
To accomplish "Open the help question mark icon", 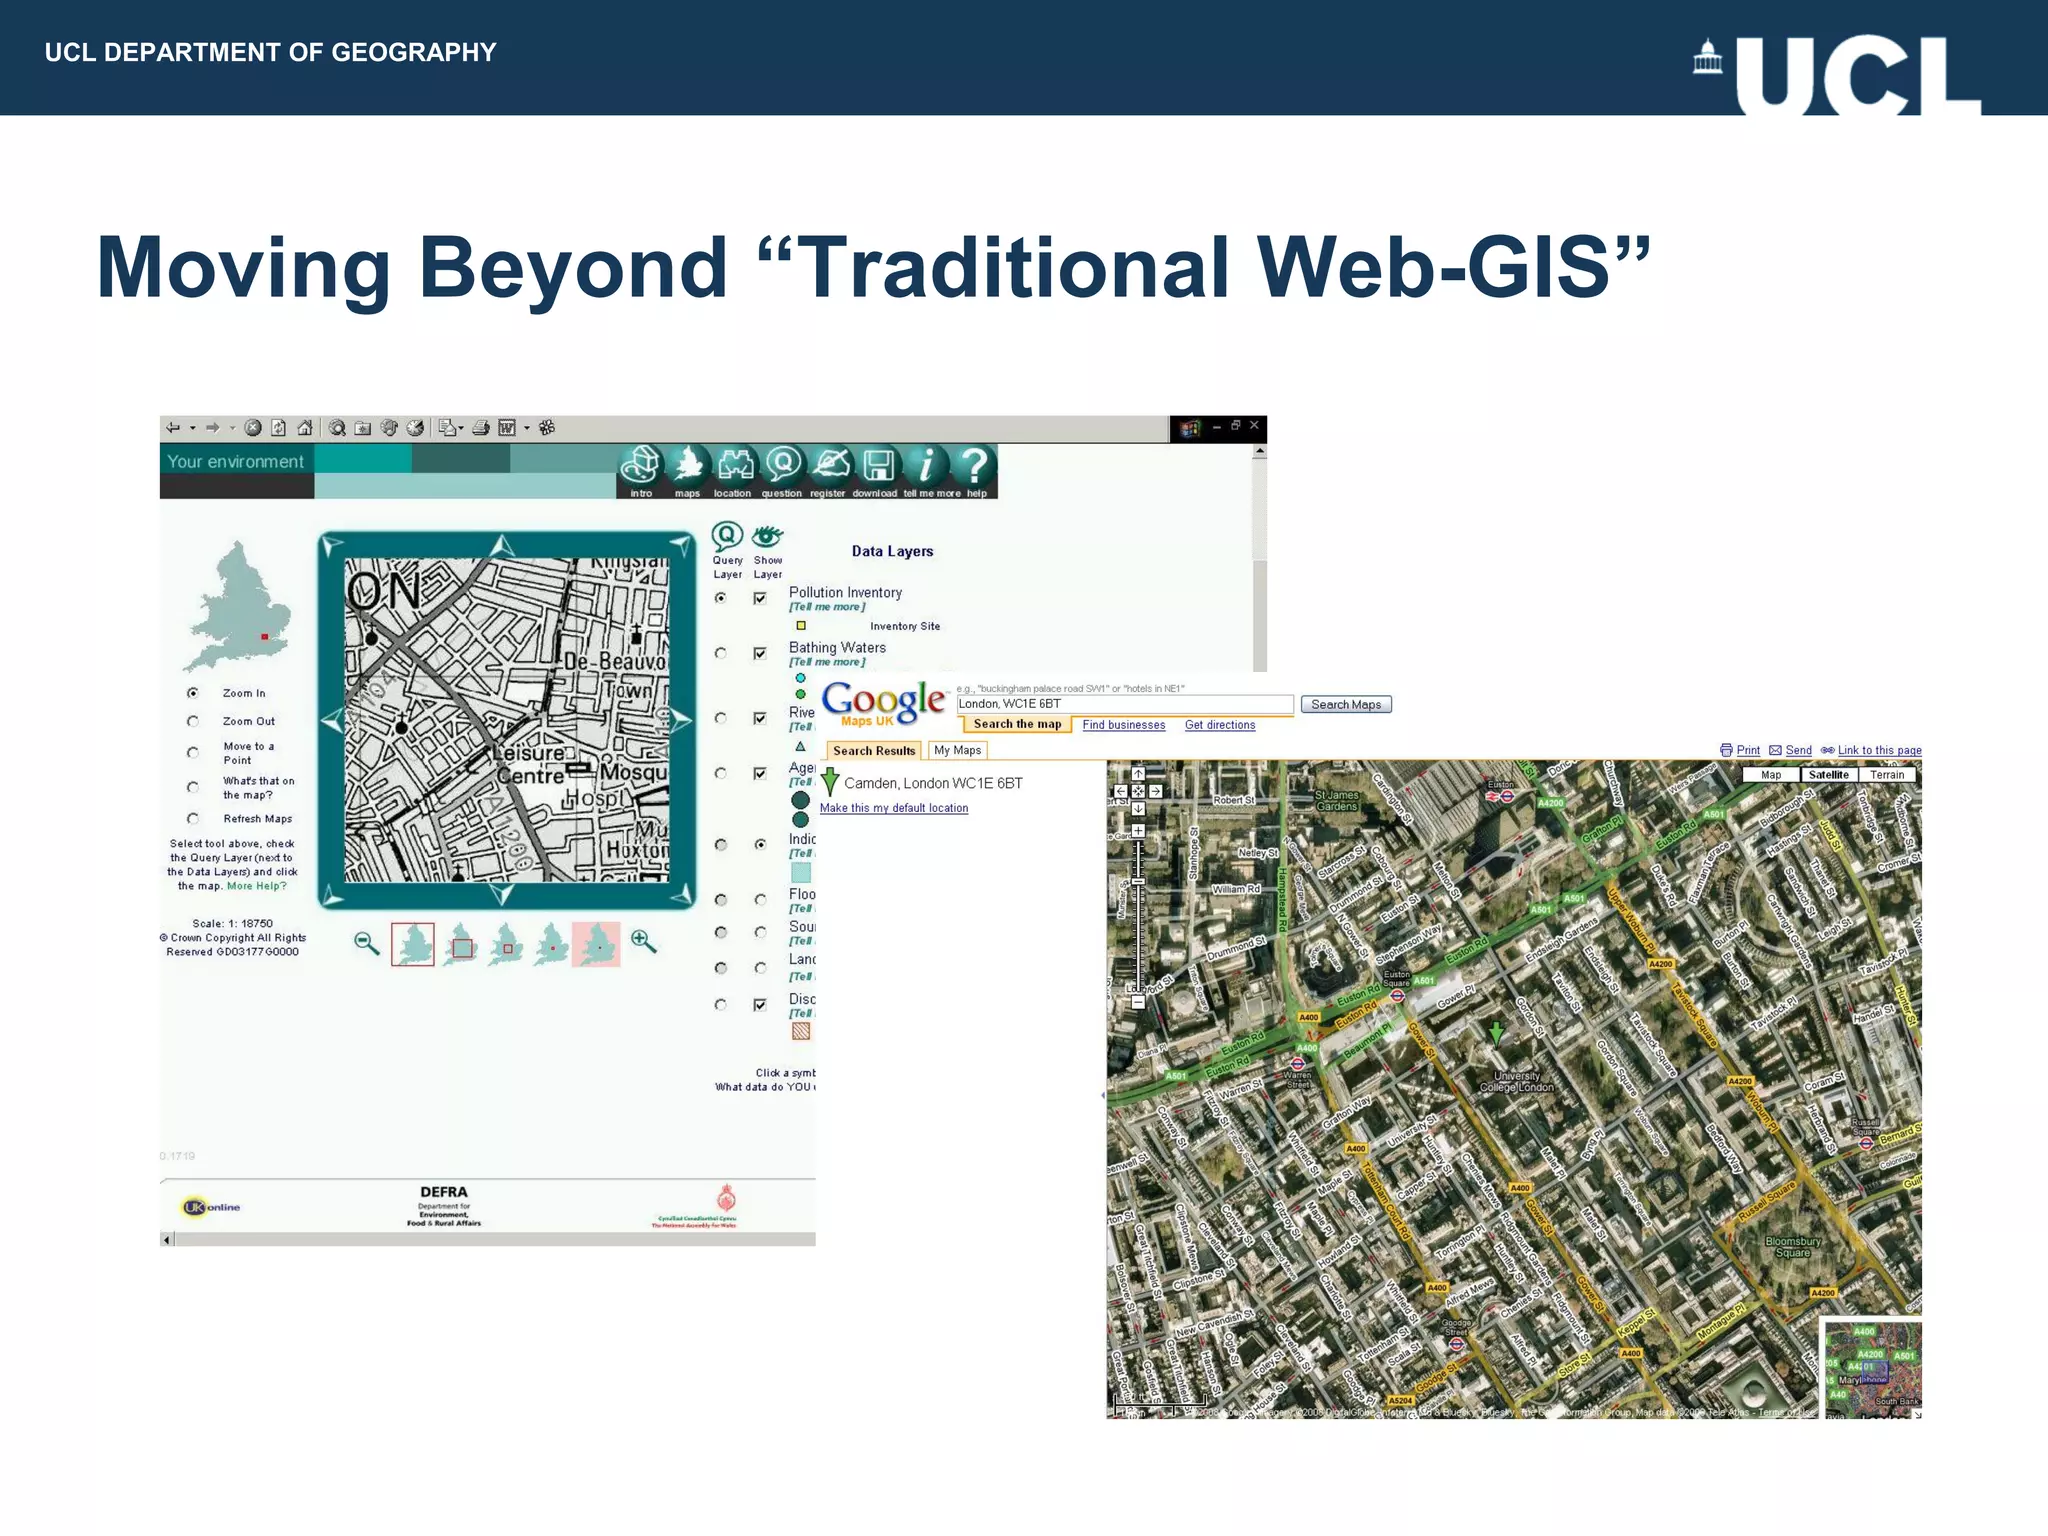I will click(x=974, y=465).
